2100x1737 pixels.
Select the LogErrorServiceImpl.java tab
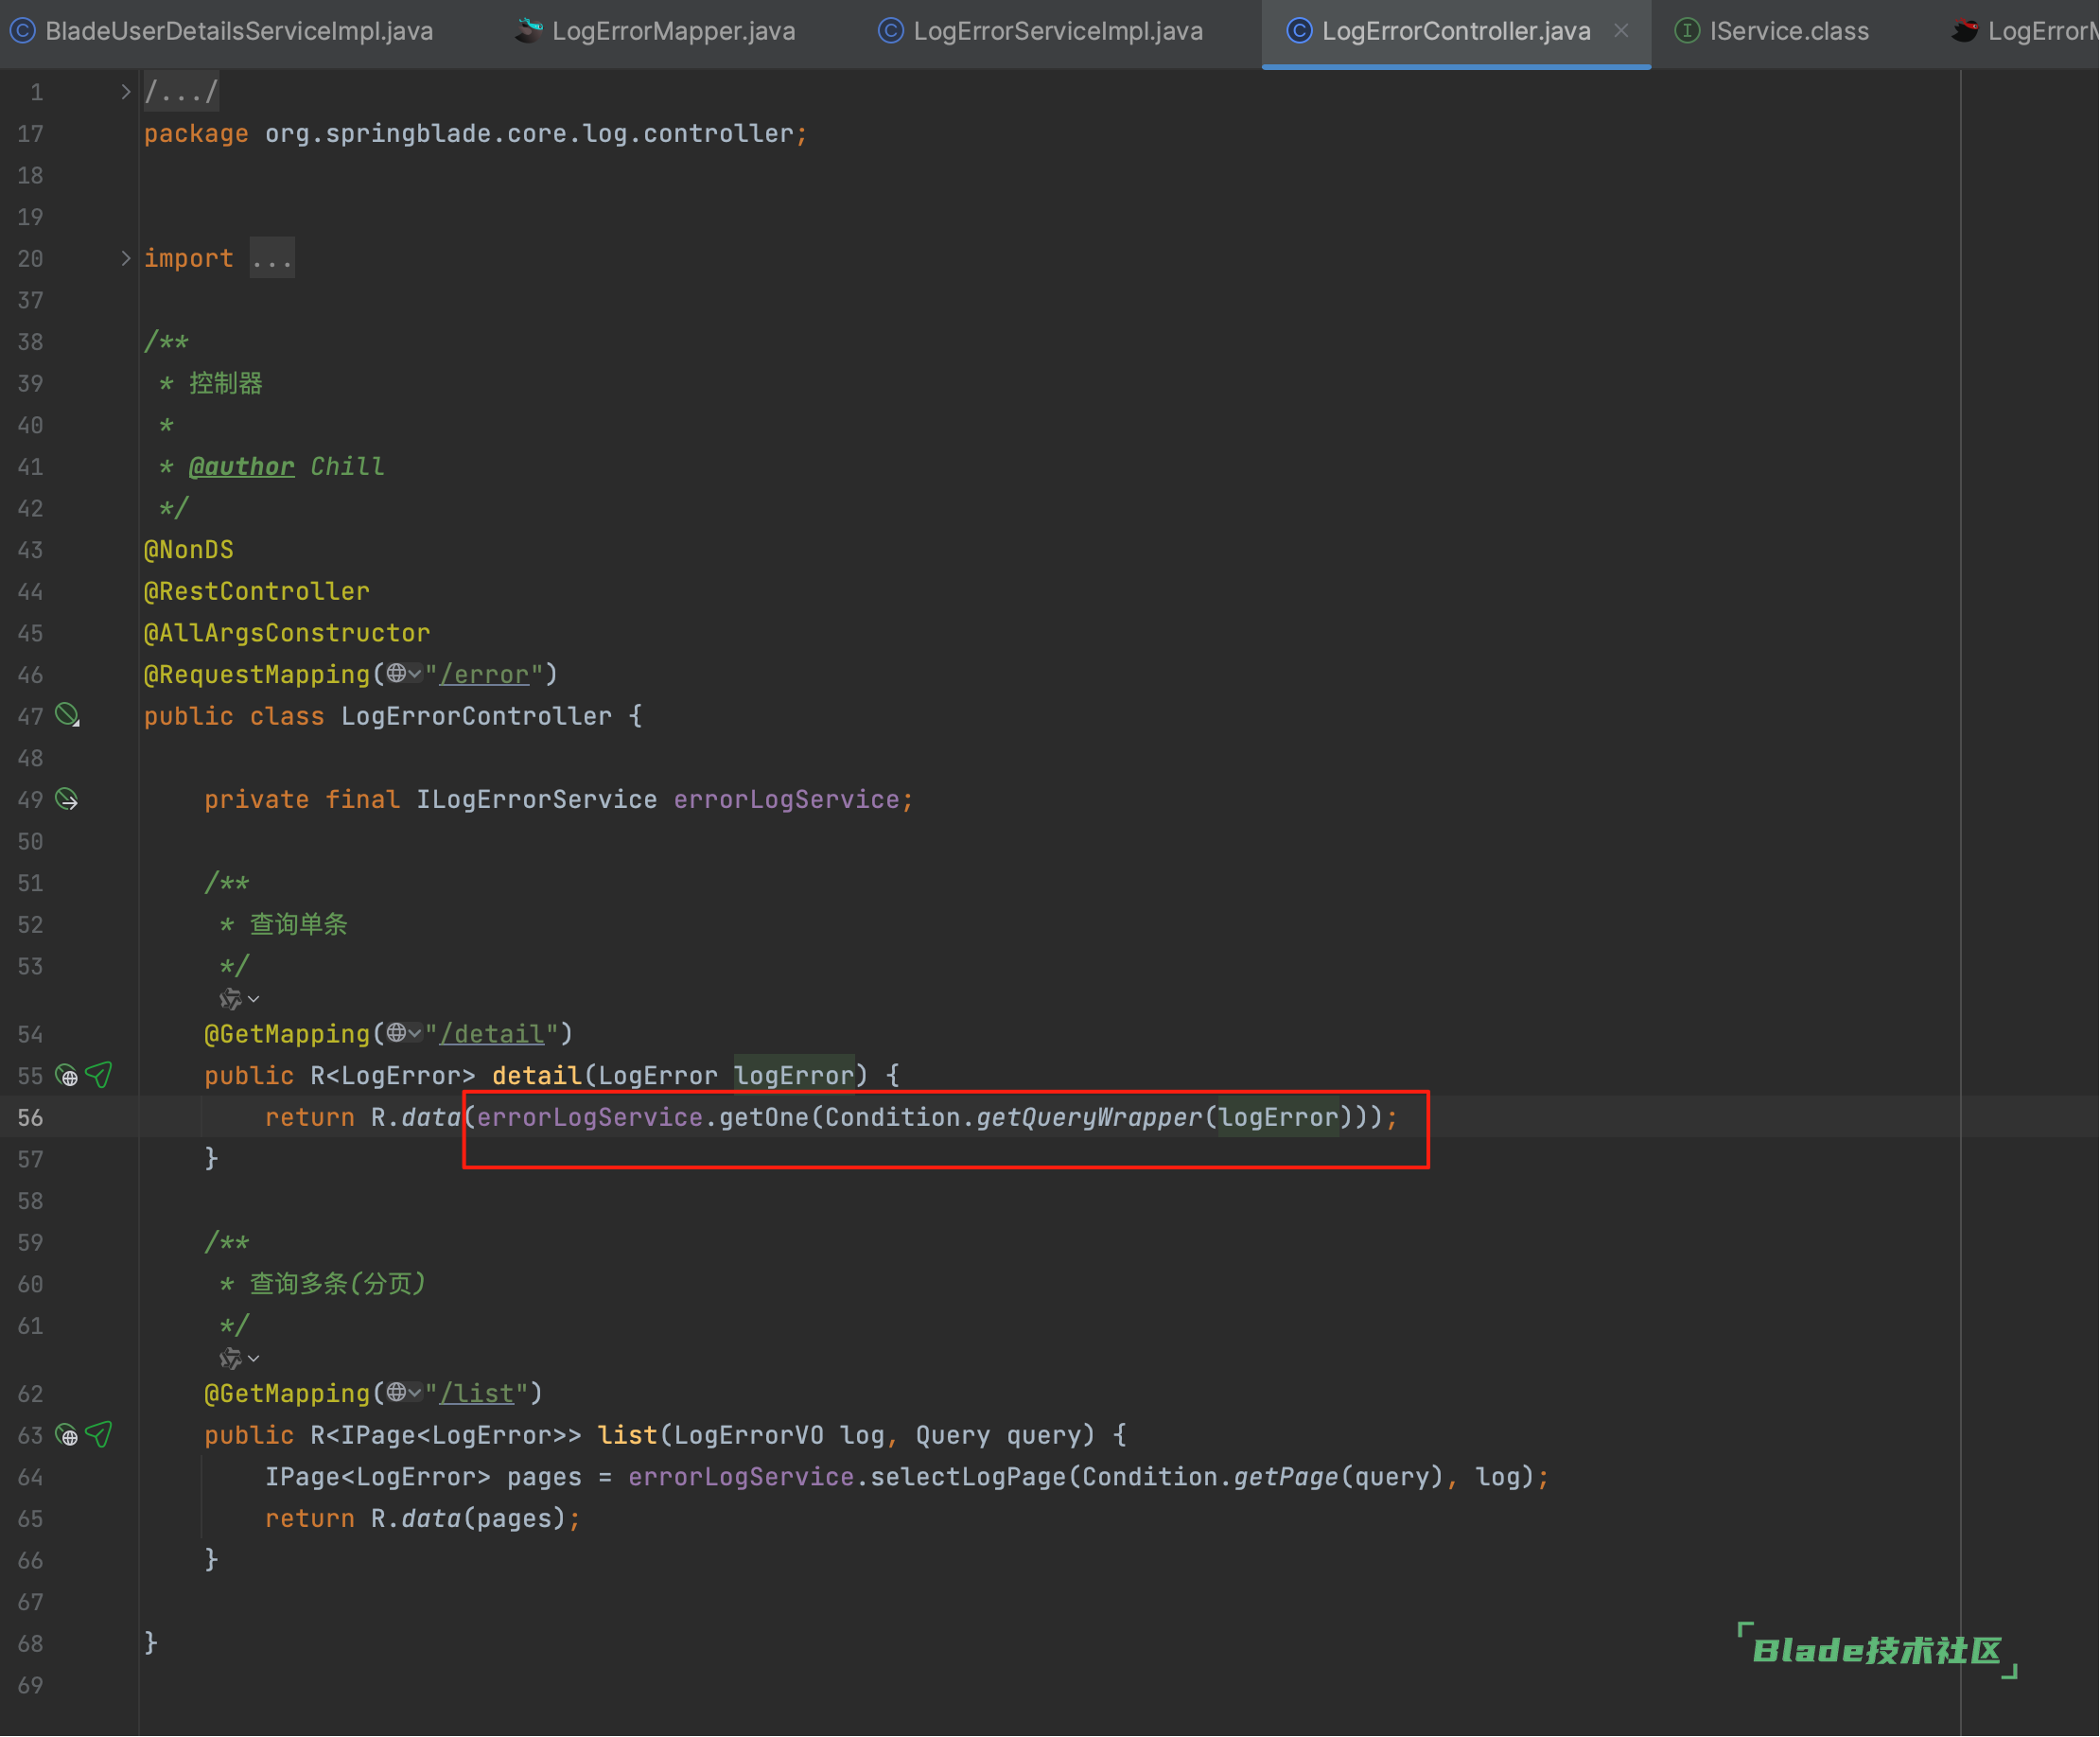1040,31
